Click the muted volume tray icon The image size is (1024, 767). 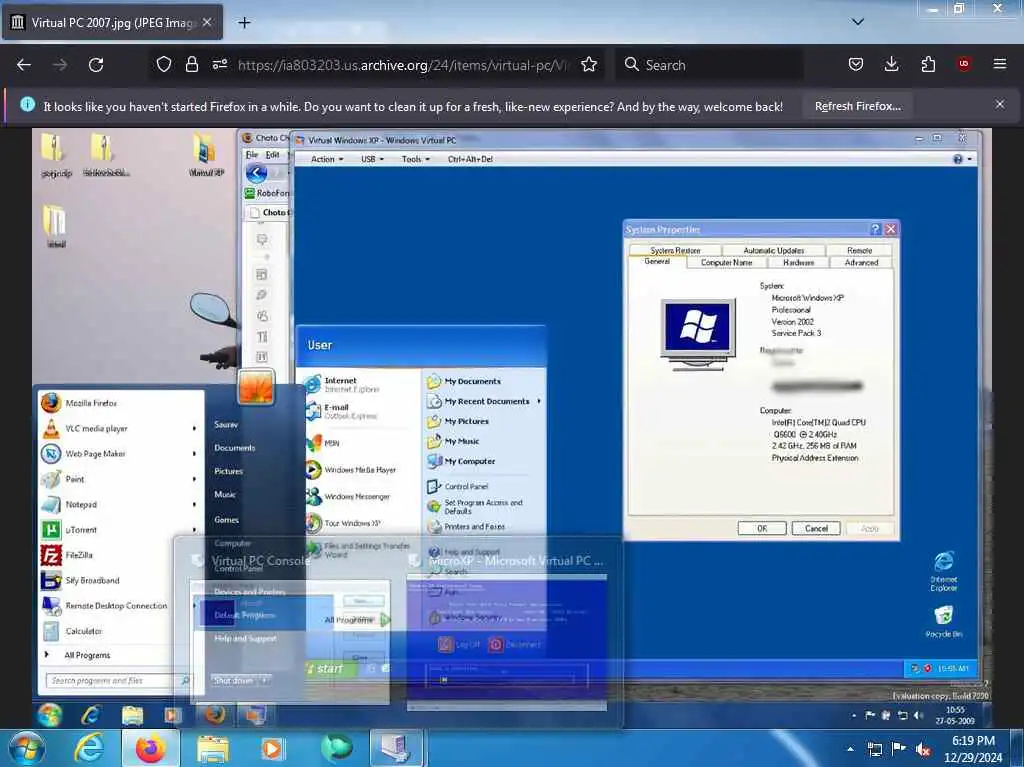pyautogui.click(x=923, y=749)
